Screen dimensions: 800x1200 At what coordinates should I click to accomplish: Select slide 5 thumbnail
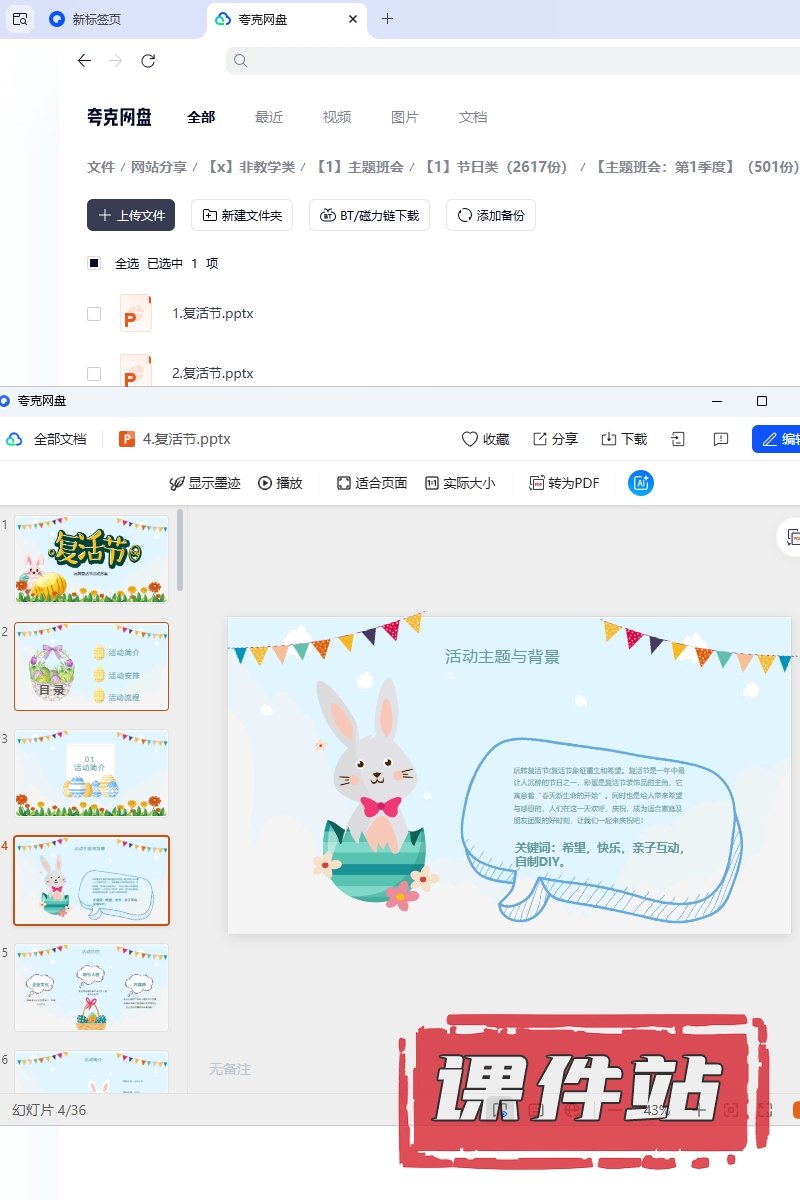[92, 987]
